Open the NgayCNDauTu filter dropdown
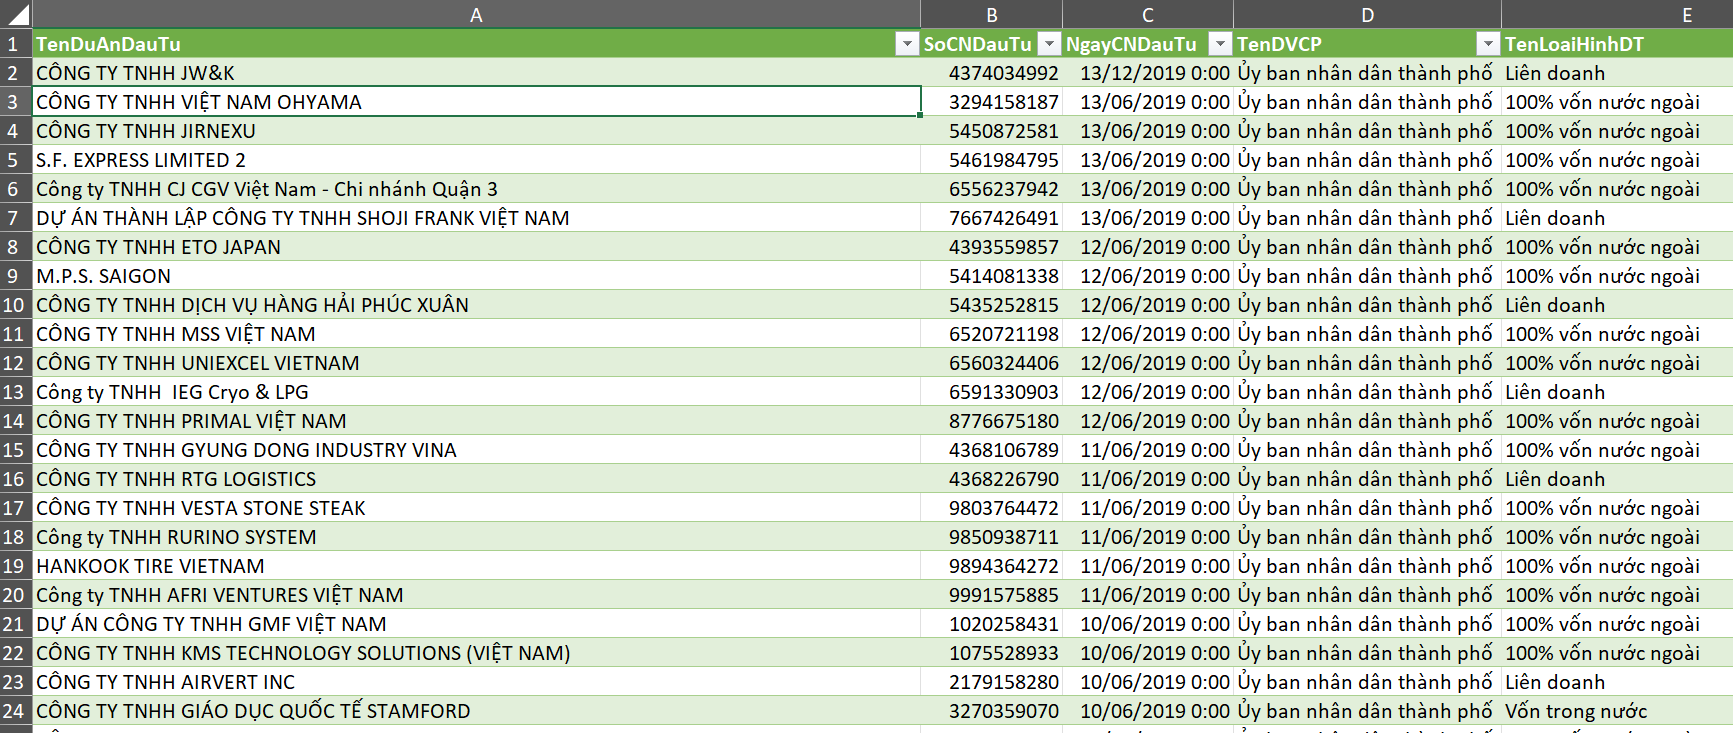This screenshot has height=733, width=1733. point(1220,44)
